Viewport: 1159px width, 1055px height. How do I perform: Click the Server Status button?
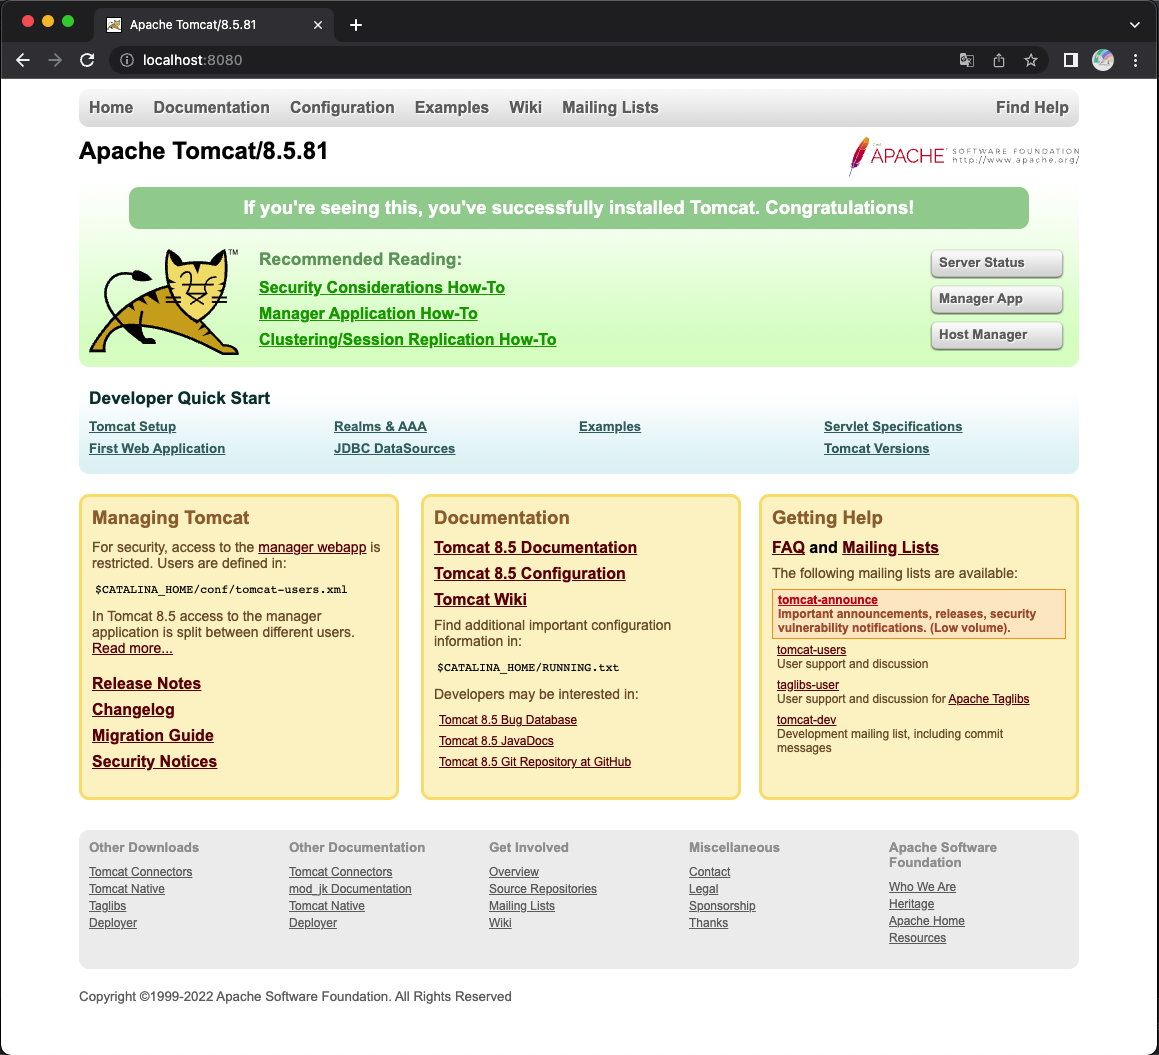coord(996,262)
